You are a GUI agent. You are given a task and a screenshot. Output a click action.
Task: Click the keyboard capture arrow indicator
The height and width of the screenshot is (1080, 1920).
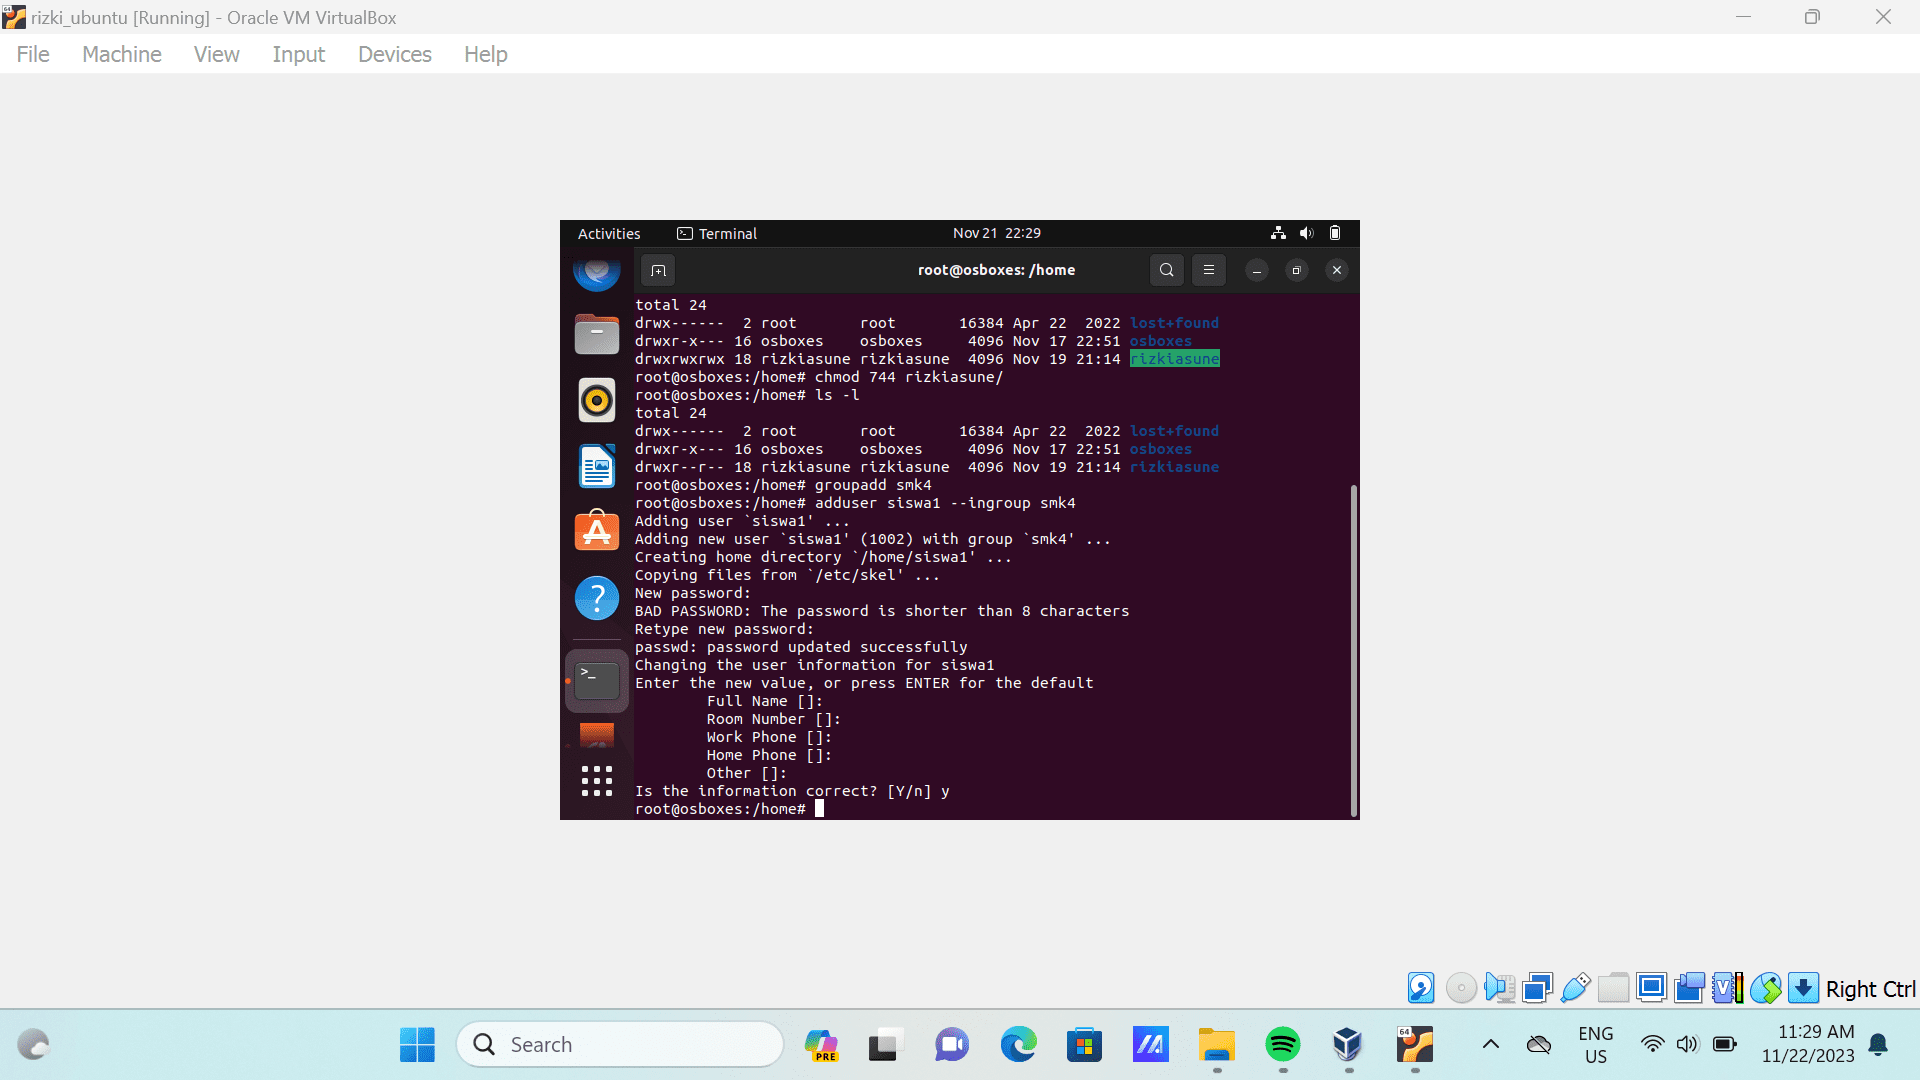click(1803, 988)
